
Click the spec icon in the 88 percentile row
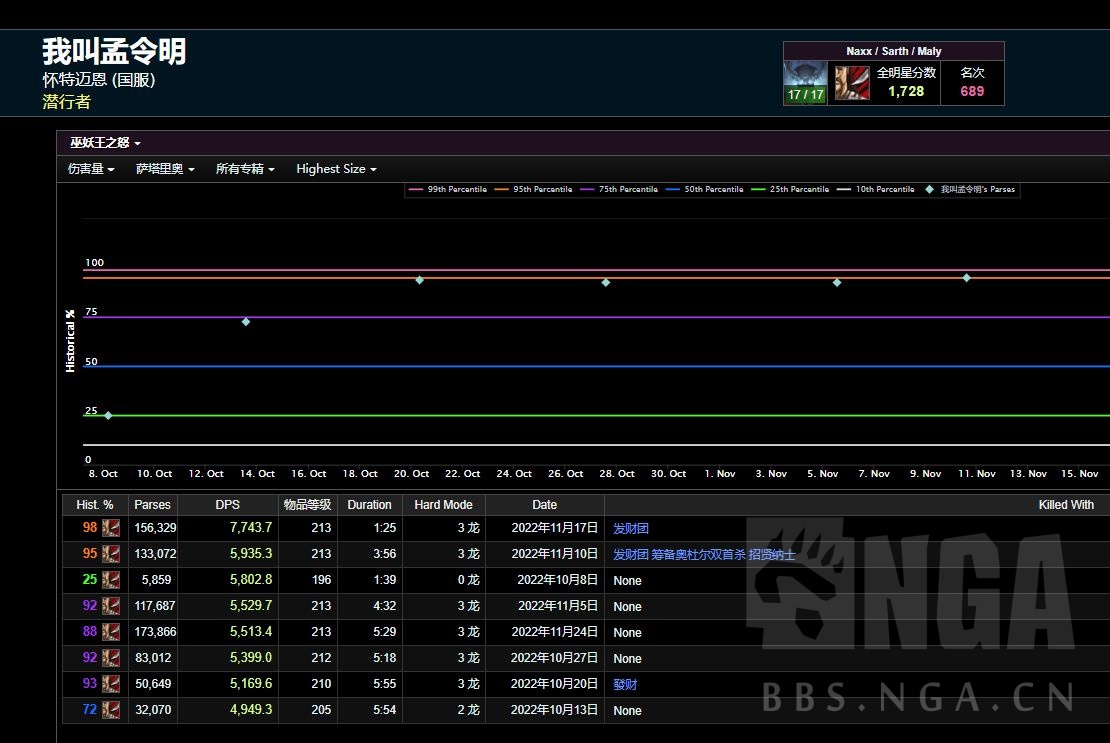click(x=111, y=632)
